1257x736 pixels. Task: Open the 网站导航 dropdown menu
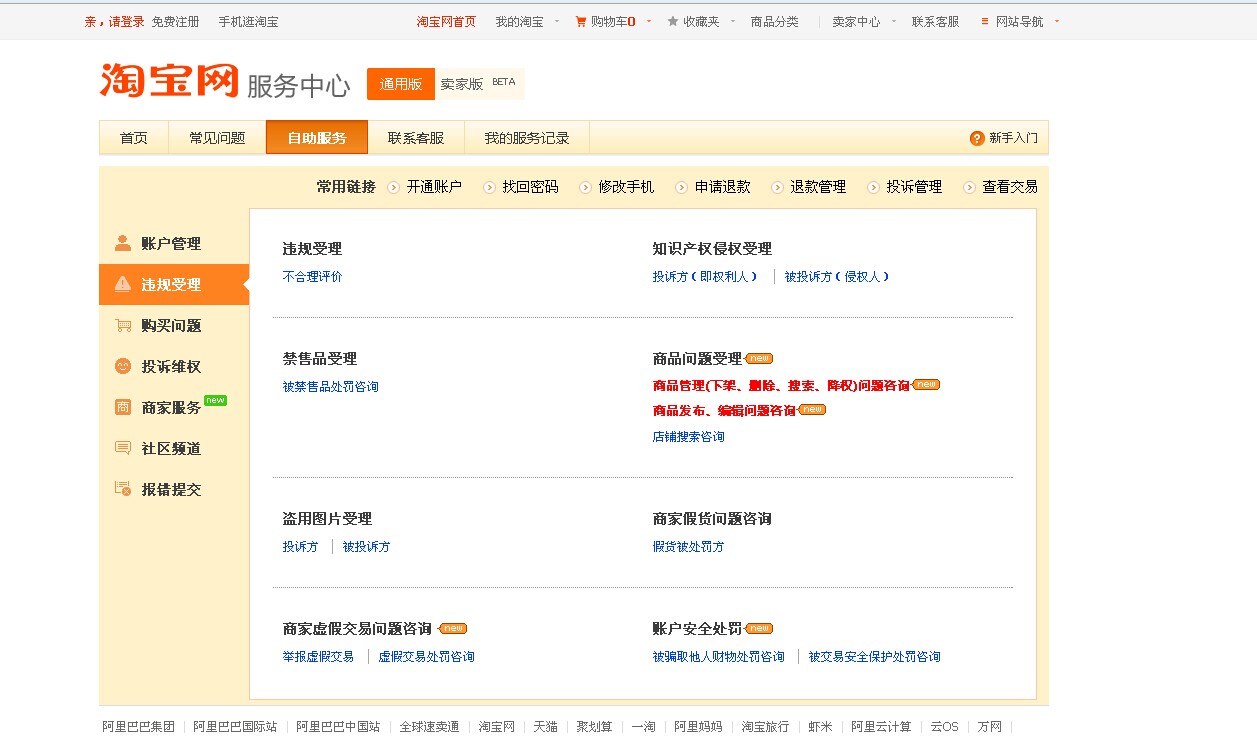tap(1020, 21)
